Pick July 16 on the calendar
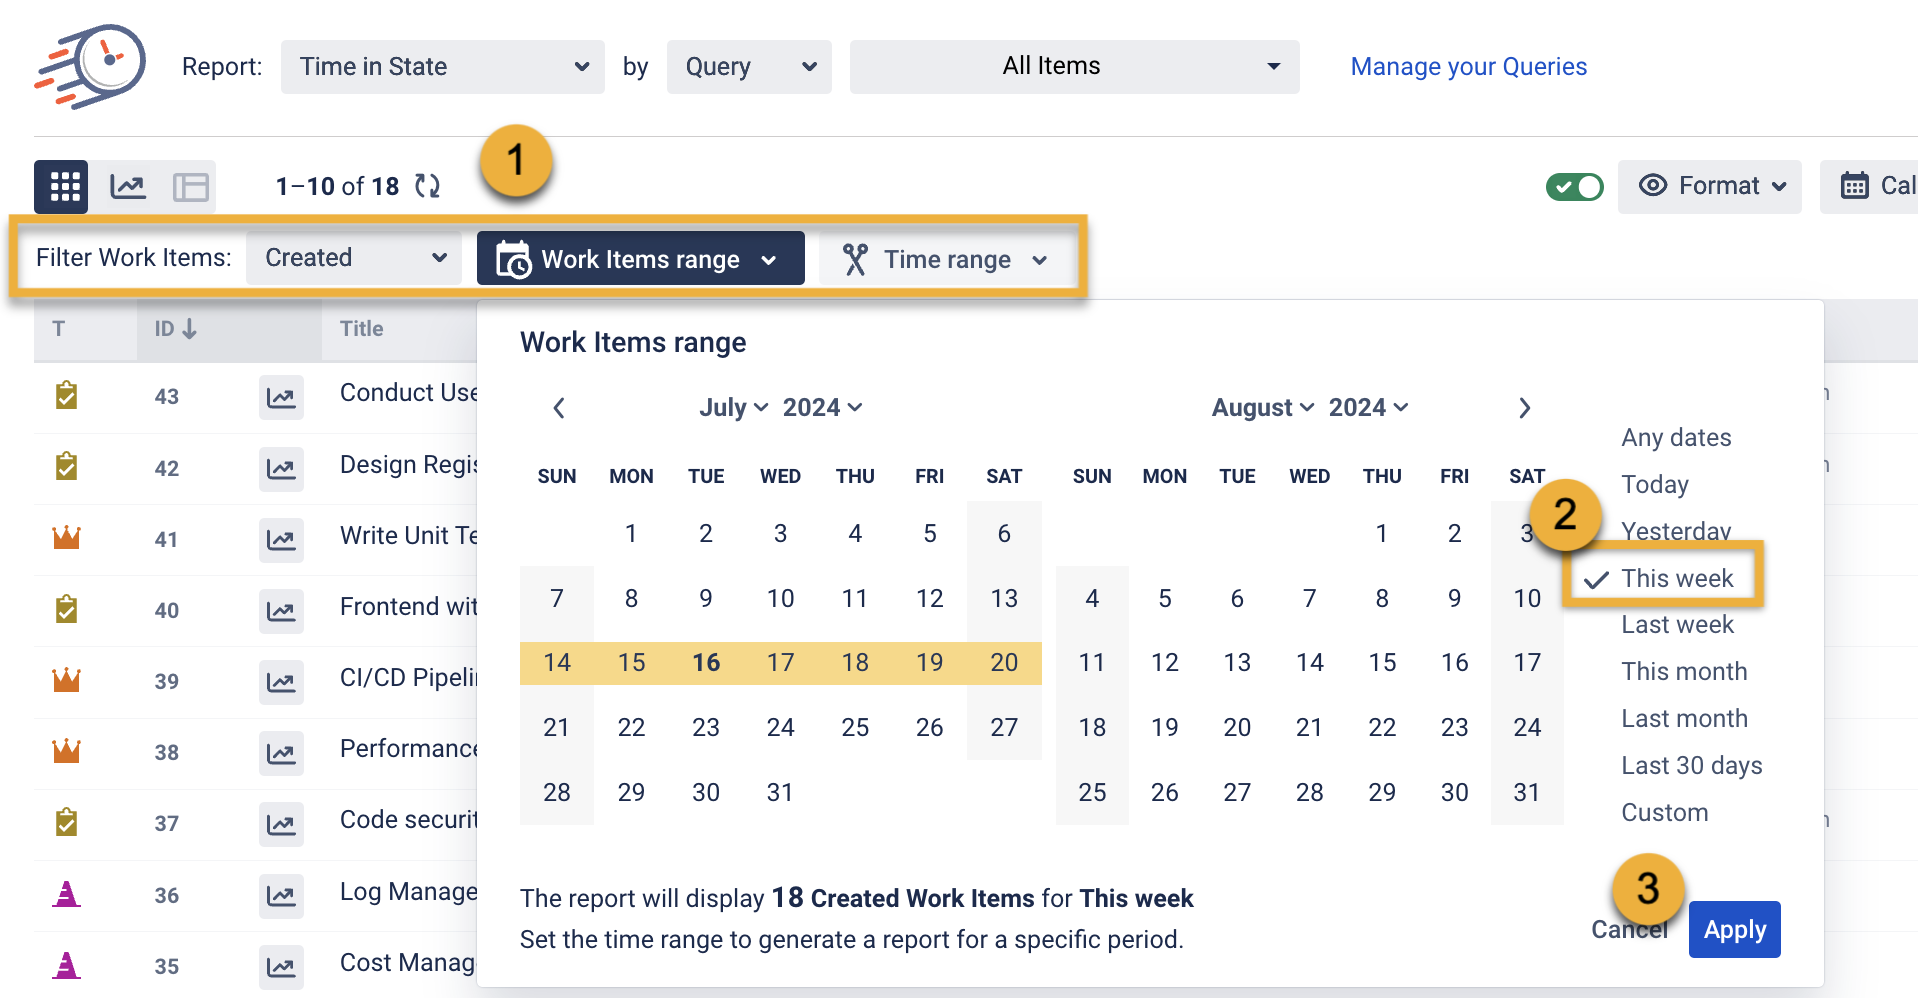 (706, 663)
